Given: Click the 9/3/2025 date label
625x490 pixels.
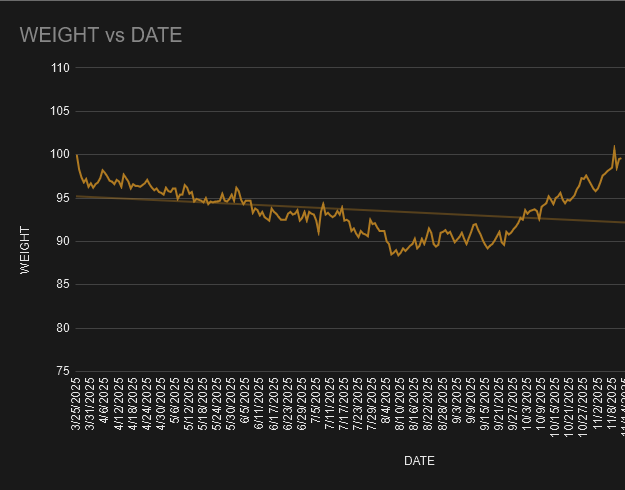Looking at the screenshot, I should coord(457,401).
